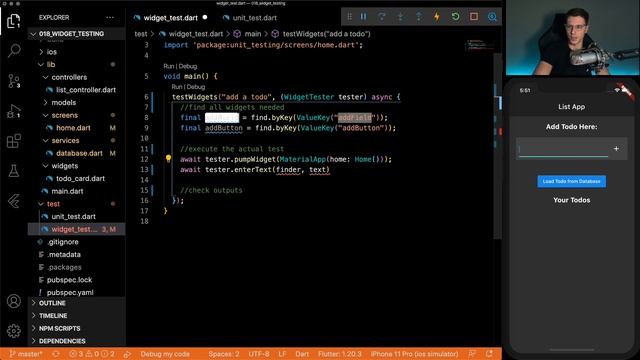Click 'iPhone 11 Pro (ios simulator)' status entry
Screen dimensions: 640x360
coord(414,354)
